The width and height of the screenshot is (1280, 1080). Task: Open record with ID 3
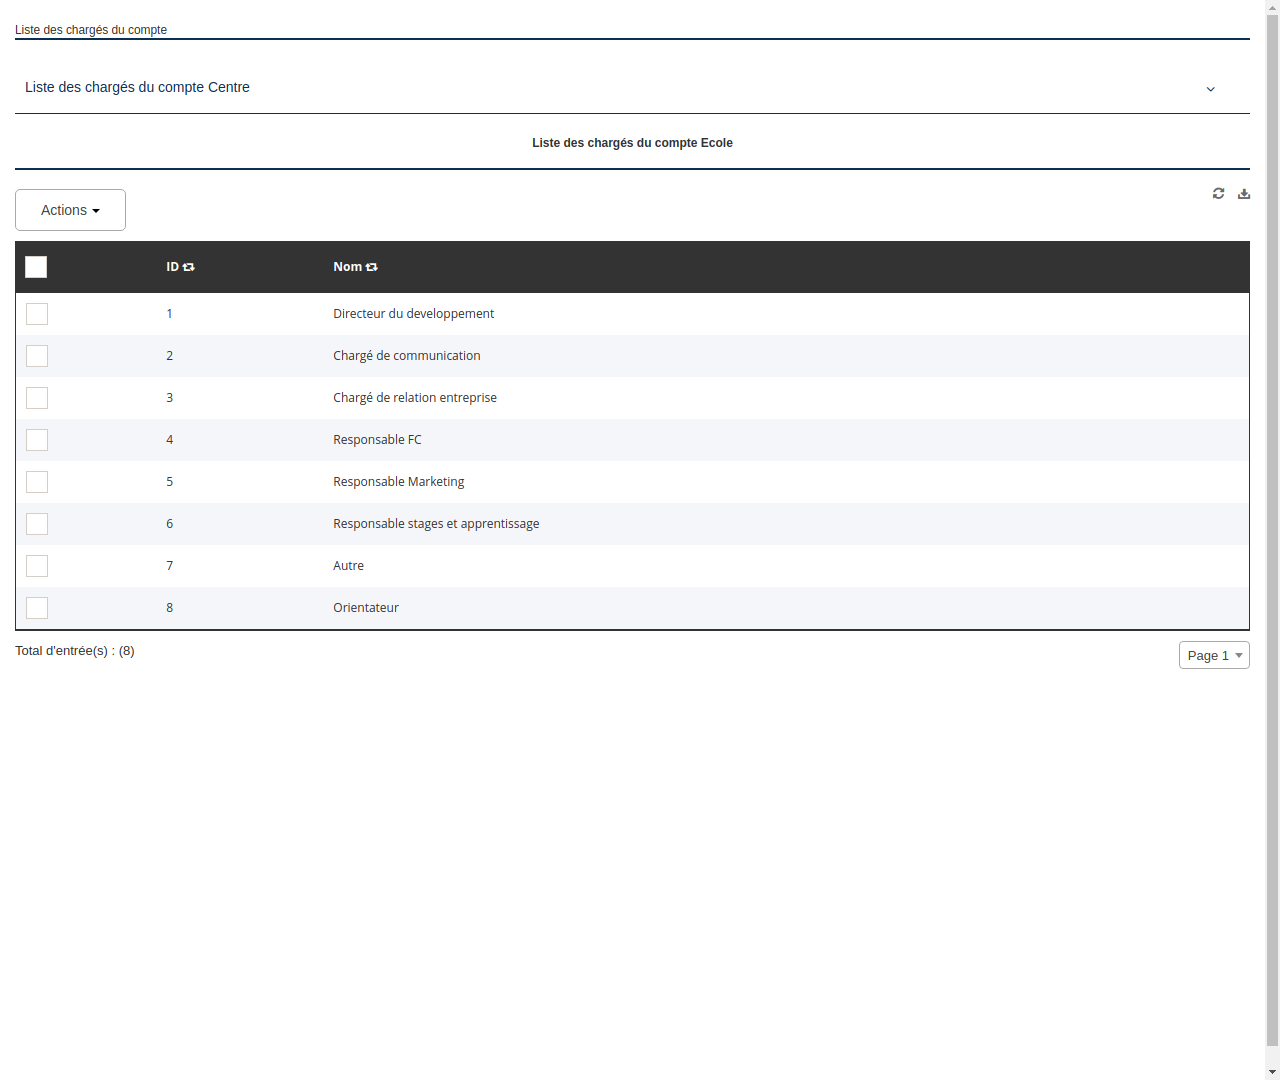pos(170,397)
